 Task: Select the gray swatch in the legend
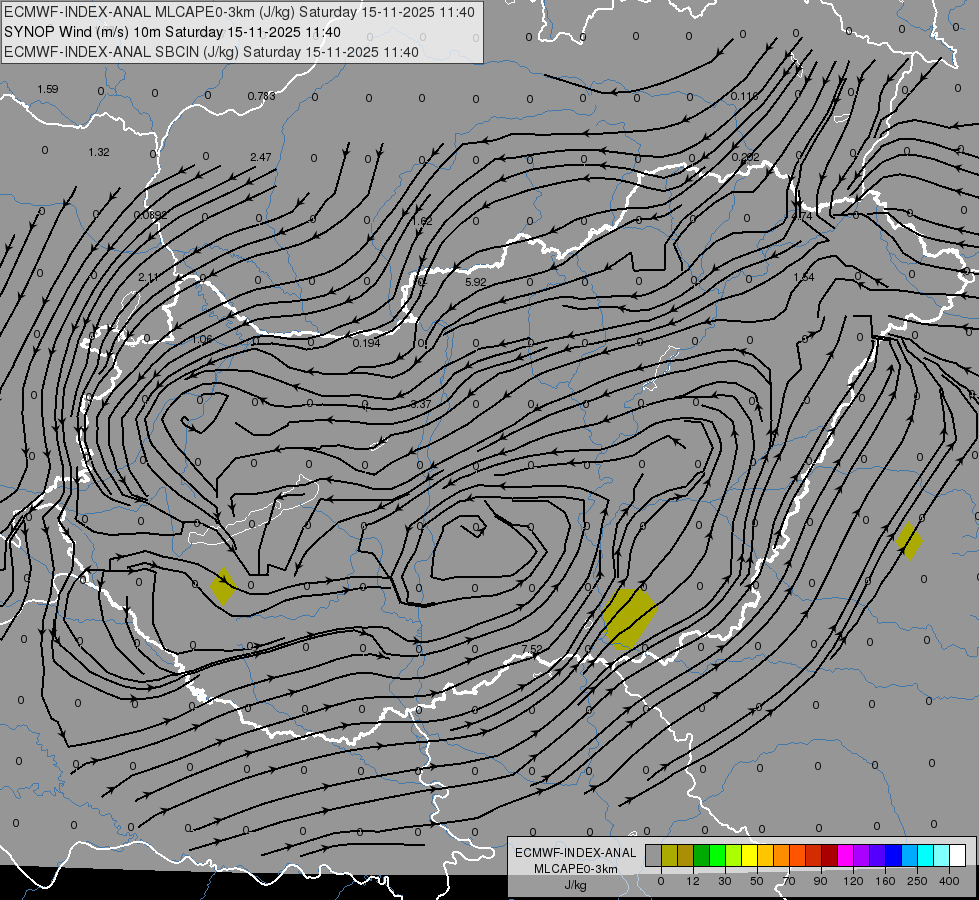tap(654, 855)
